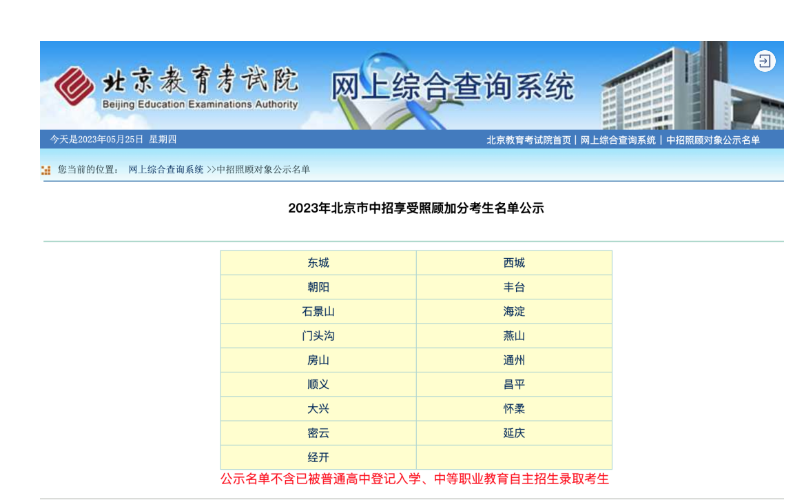Click the exit icon in top-right corner

click(x=764, y=61)
